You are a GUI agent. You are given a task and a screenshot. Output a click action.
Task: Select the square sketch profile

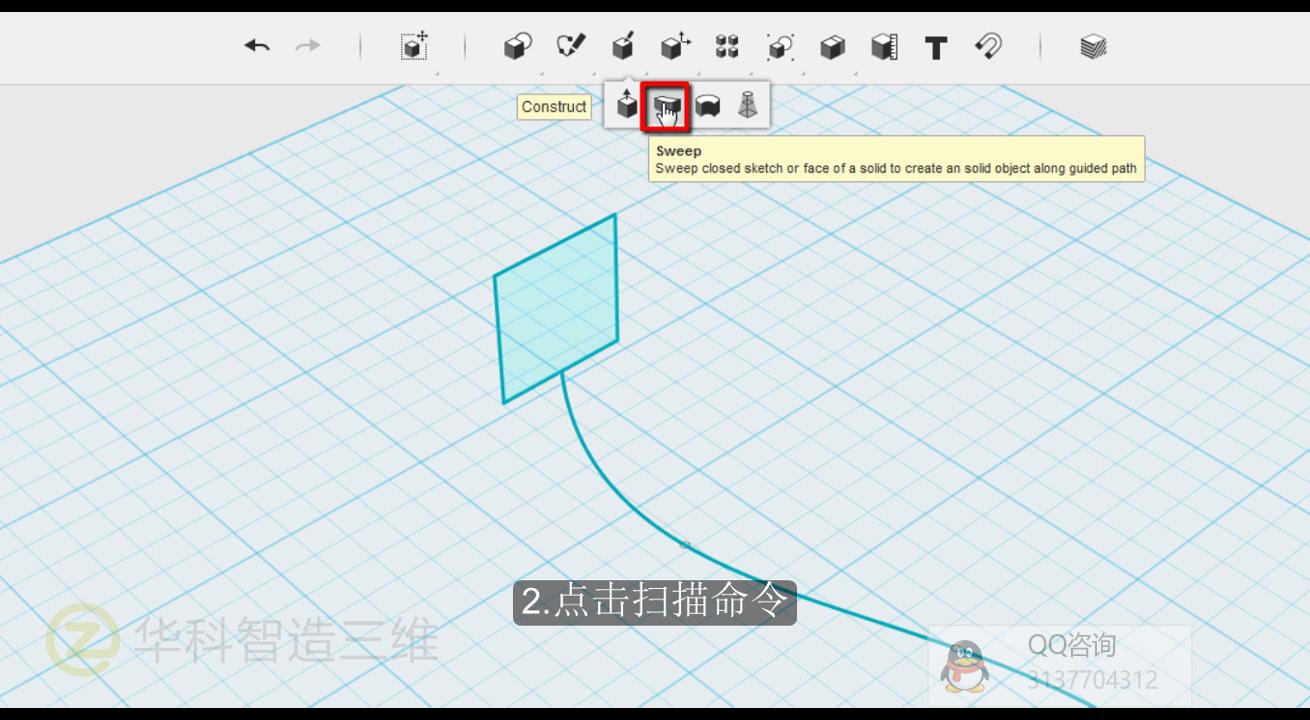(x=556, y=309)
